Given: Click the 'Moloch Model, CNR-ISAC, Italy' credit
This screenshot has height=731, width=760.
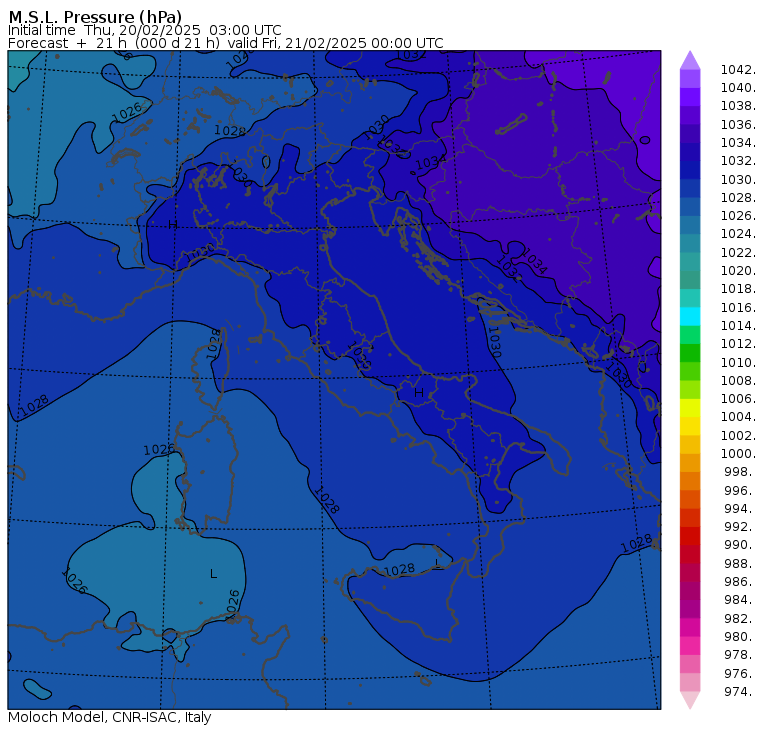Looking at the screenshot, I should click(x=110, y=717).
